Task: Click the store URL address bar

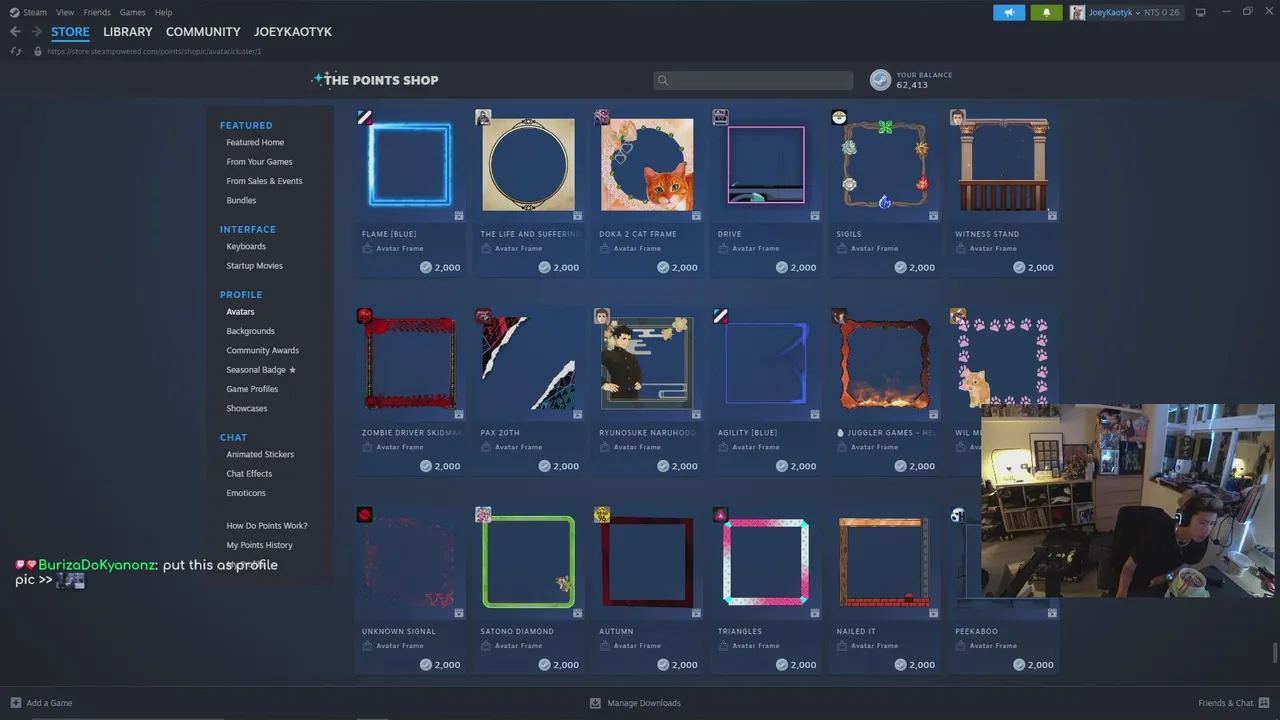Action: (155, 51)
